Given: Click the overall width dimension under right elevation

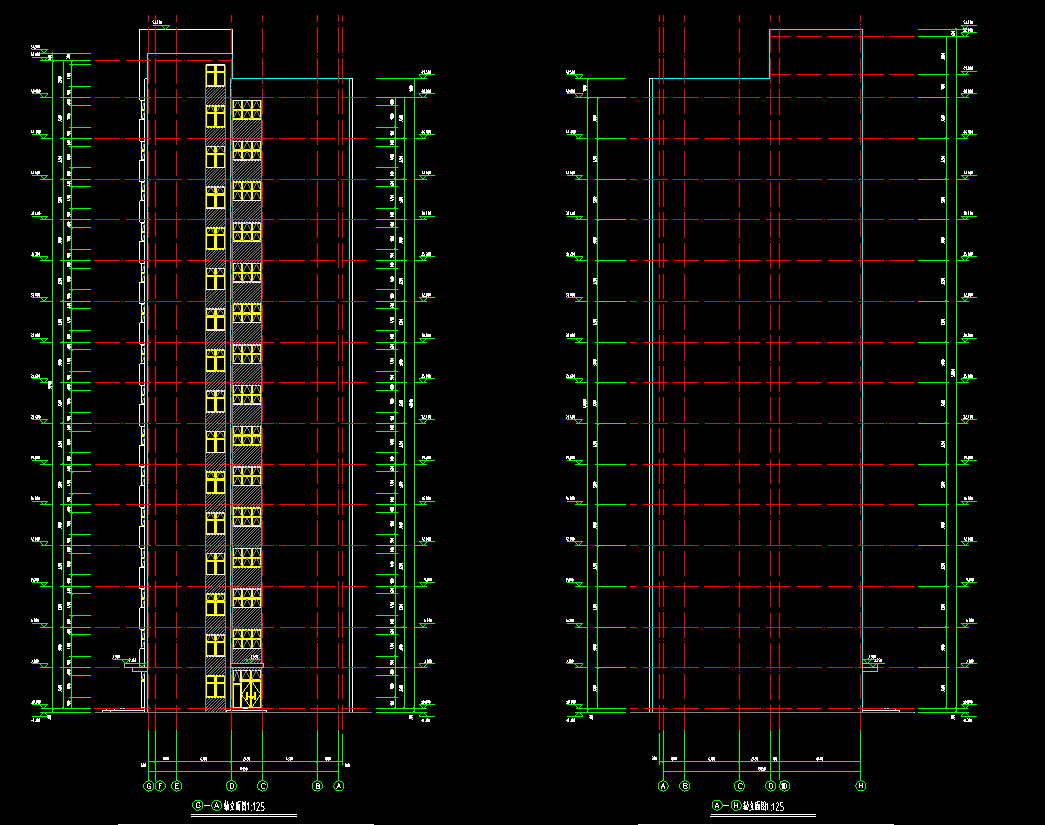Looking at the screenshot, I should (x=761, y=769).
